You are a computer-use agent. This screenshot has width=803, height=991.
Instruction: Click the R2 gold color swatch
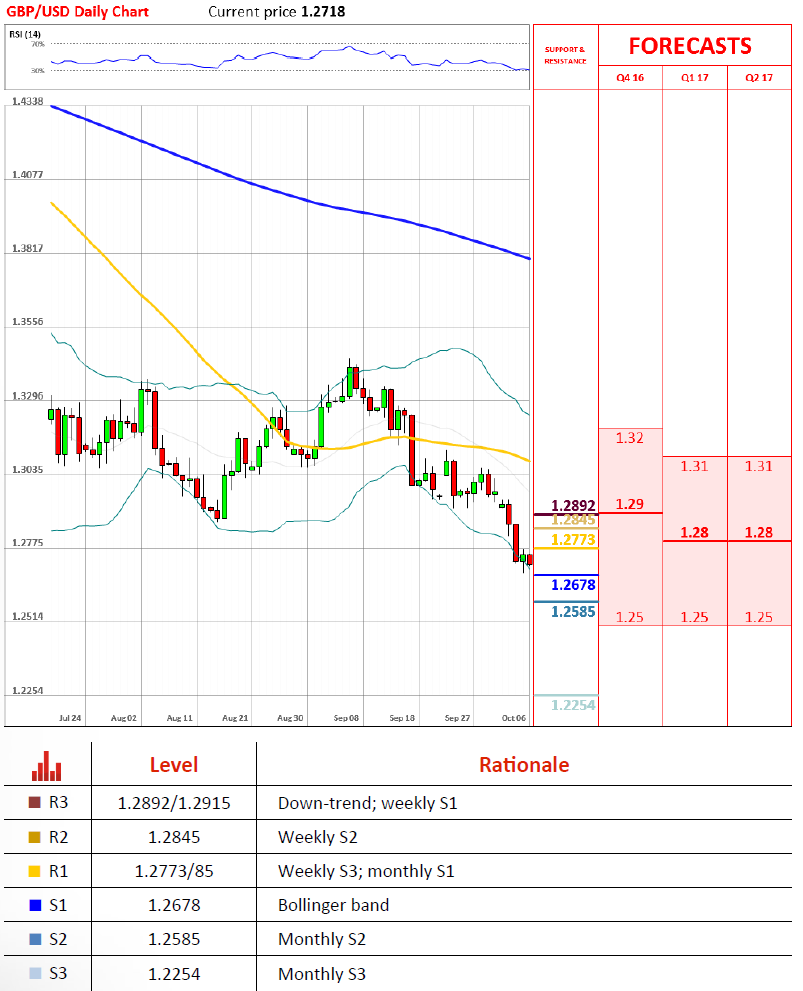tap(35, 837)
